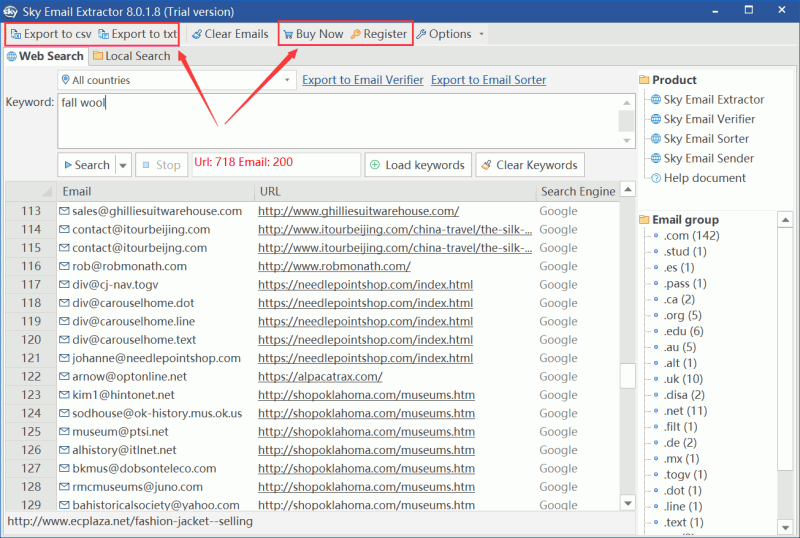800x538 pixels.
Task: Open Sky Email Sender from Product list
Action: 708,158
